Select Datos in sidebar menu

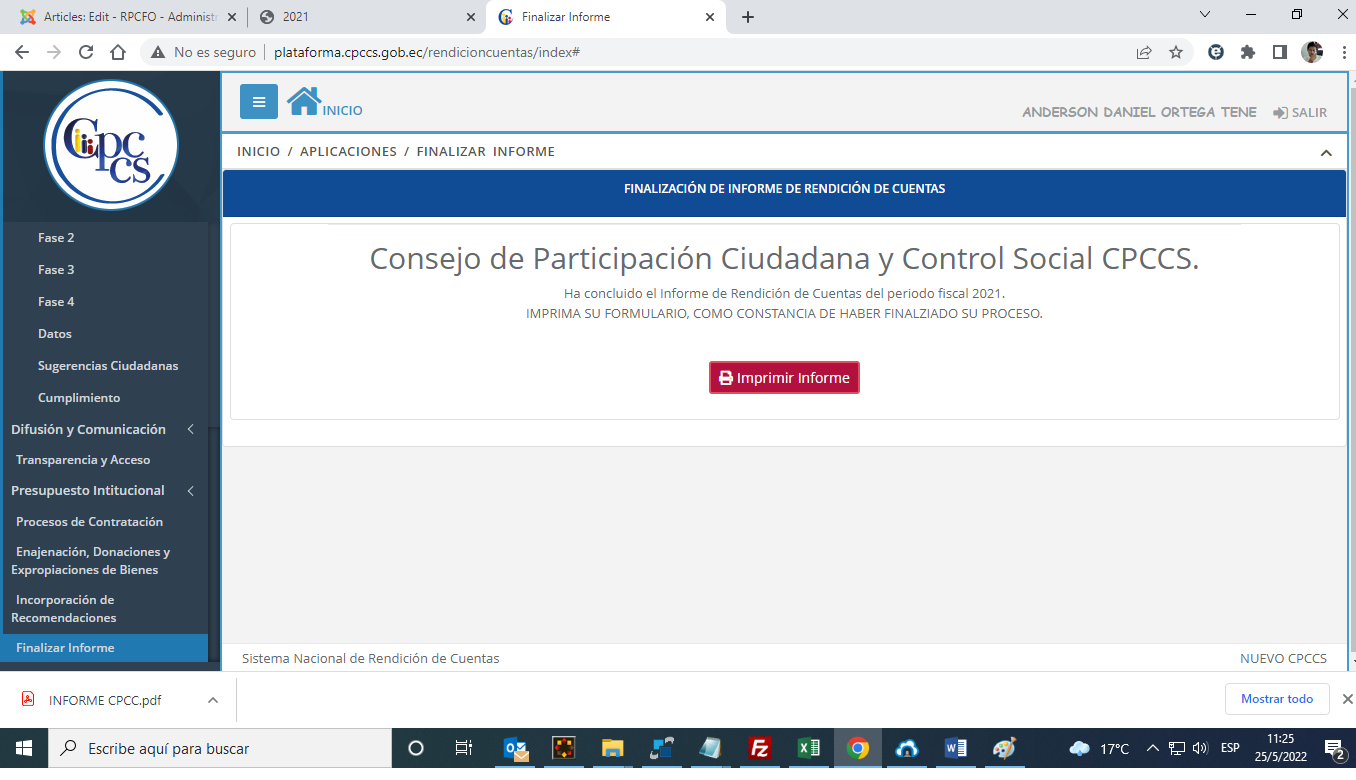click(55, 334)
